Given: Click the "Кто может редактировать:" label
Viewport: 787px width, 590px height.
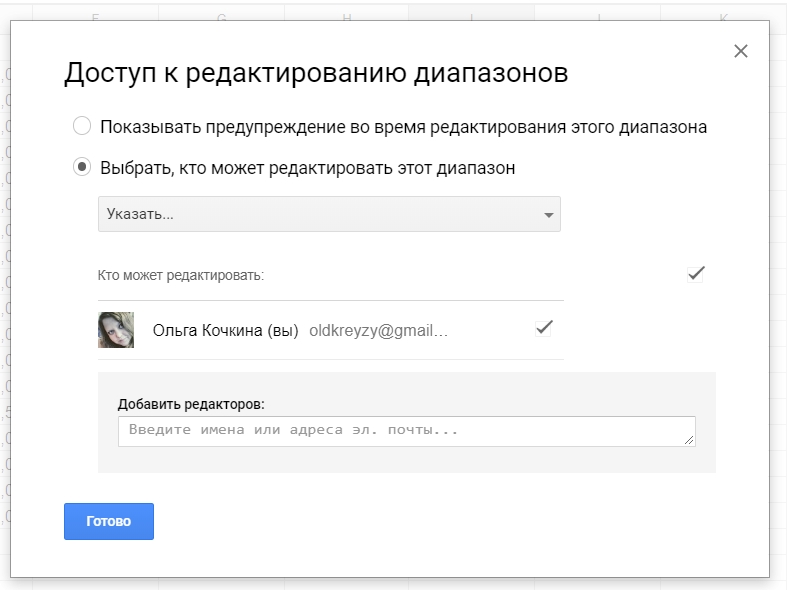Looking at the screenshot, I should (x=181, y=275).
